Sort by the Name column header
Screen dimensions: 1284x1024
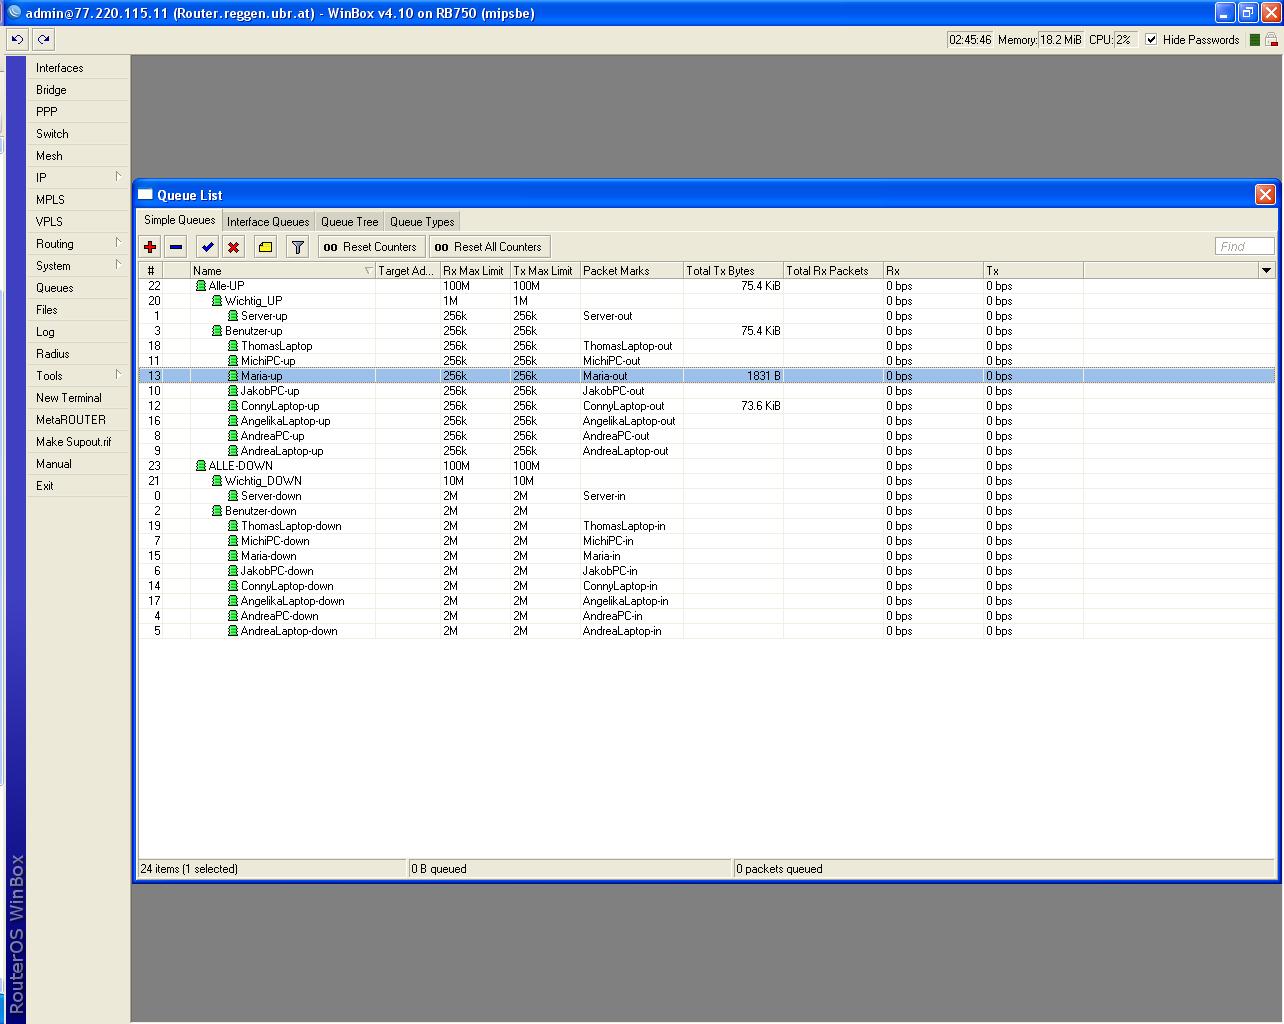pos(280,270)
